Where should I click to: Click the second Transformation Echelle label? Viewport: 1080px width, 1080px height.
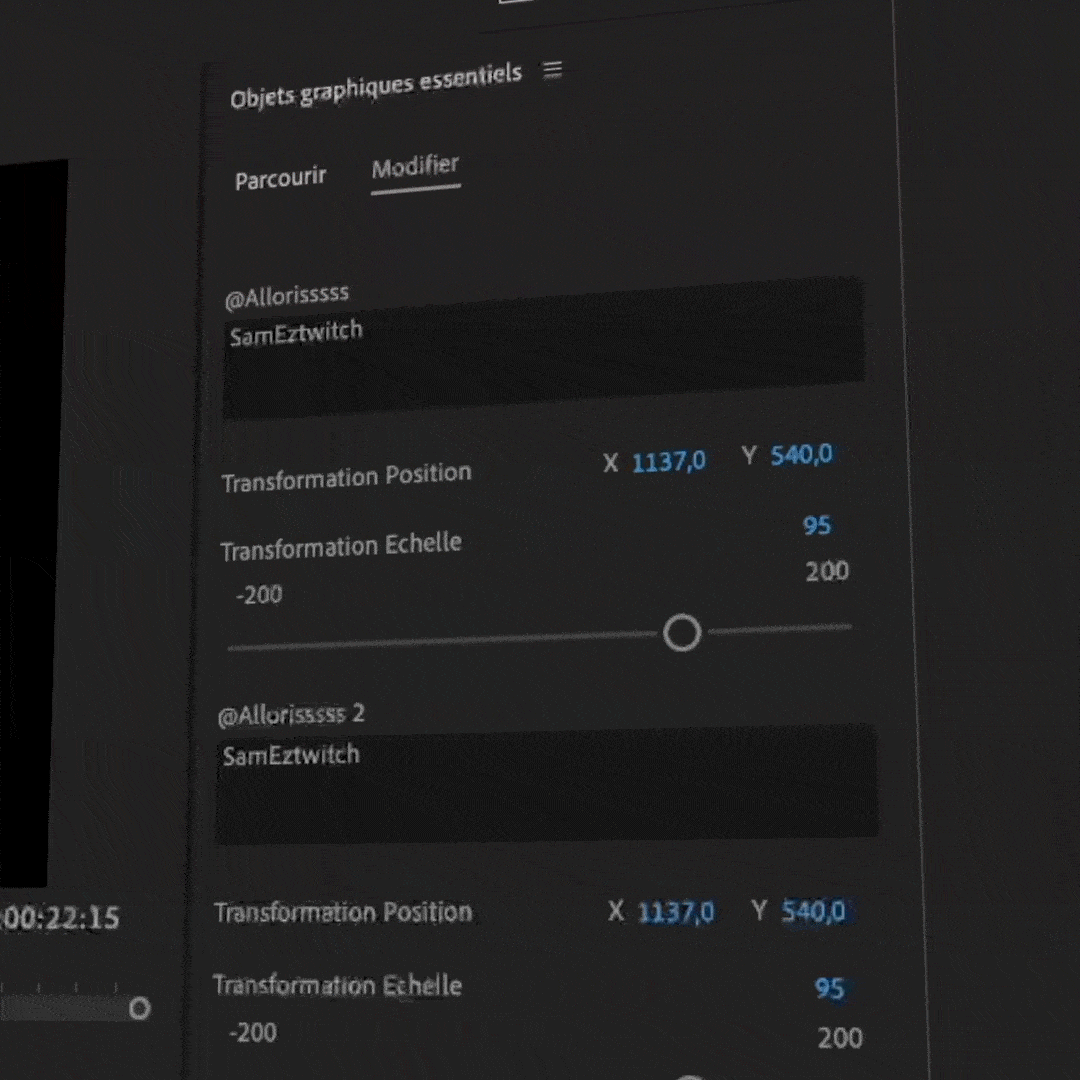tap(337, 985)
